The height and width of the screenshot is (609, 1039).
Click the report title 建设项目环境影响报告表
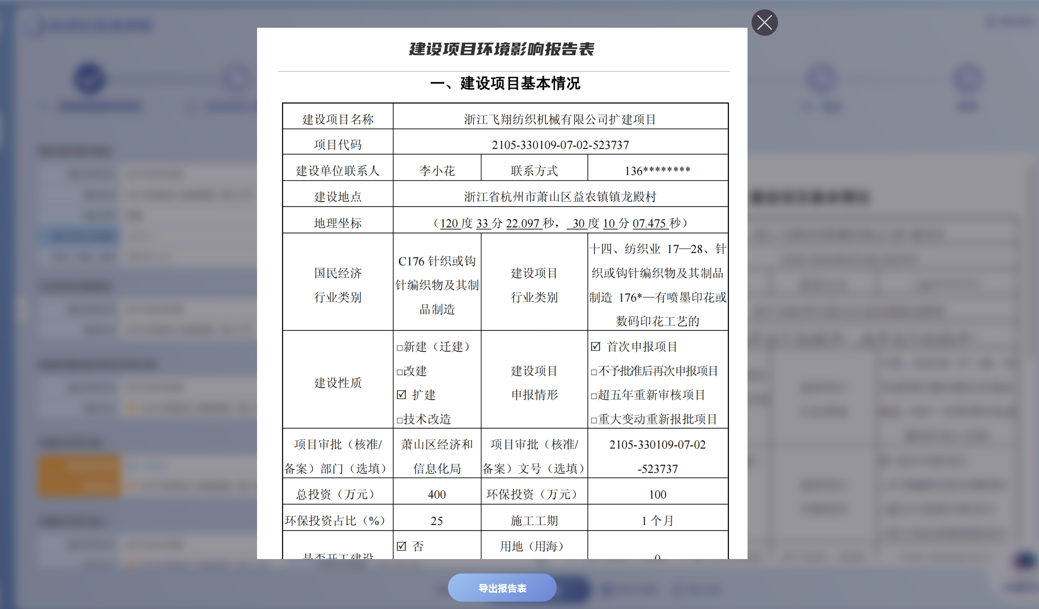tap(502, 49)
